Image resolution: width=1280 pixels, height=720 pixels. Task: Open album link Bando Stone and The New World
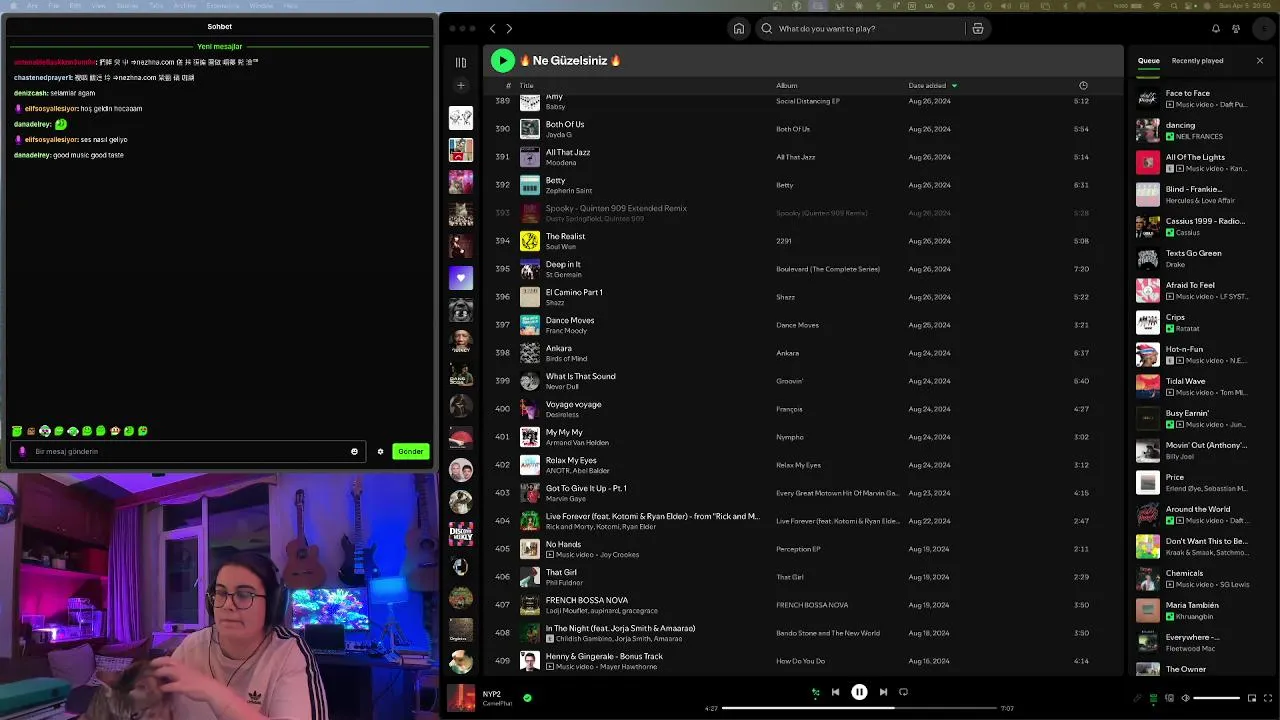[828, 633]
